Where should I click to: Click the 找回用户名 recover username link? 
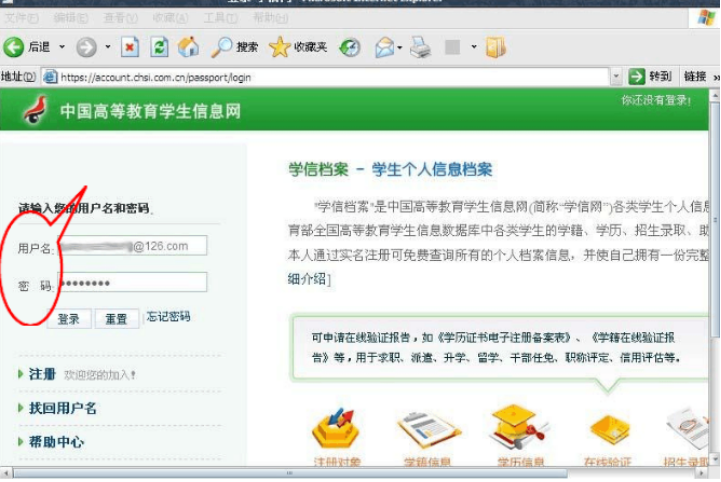click(x=63, y=408)
